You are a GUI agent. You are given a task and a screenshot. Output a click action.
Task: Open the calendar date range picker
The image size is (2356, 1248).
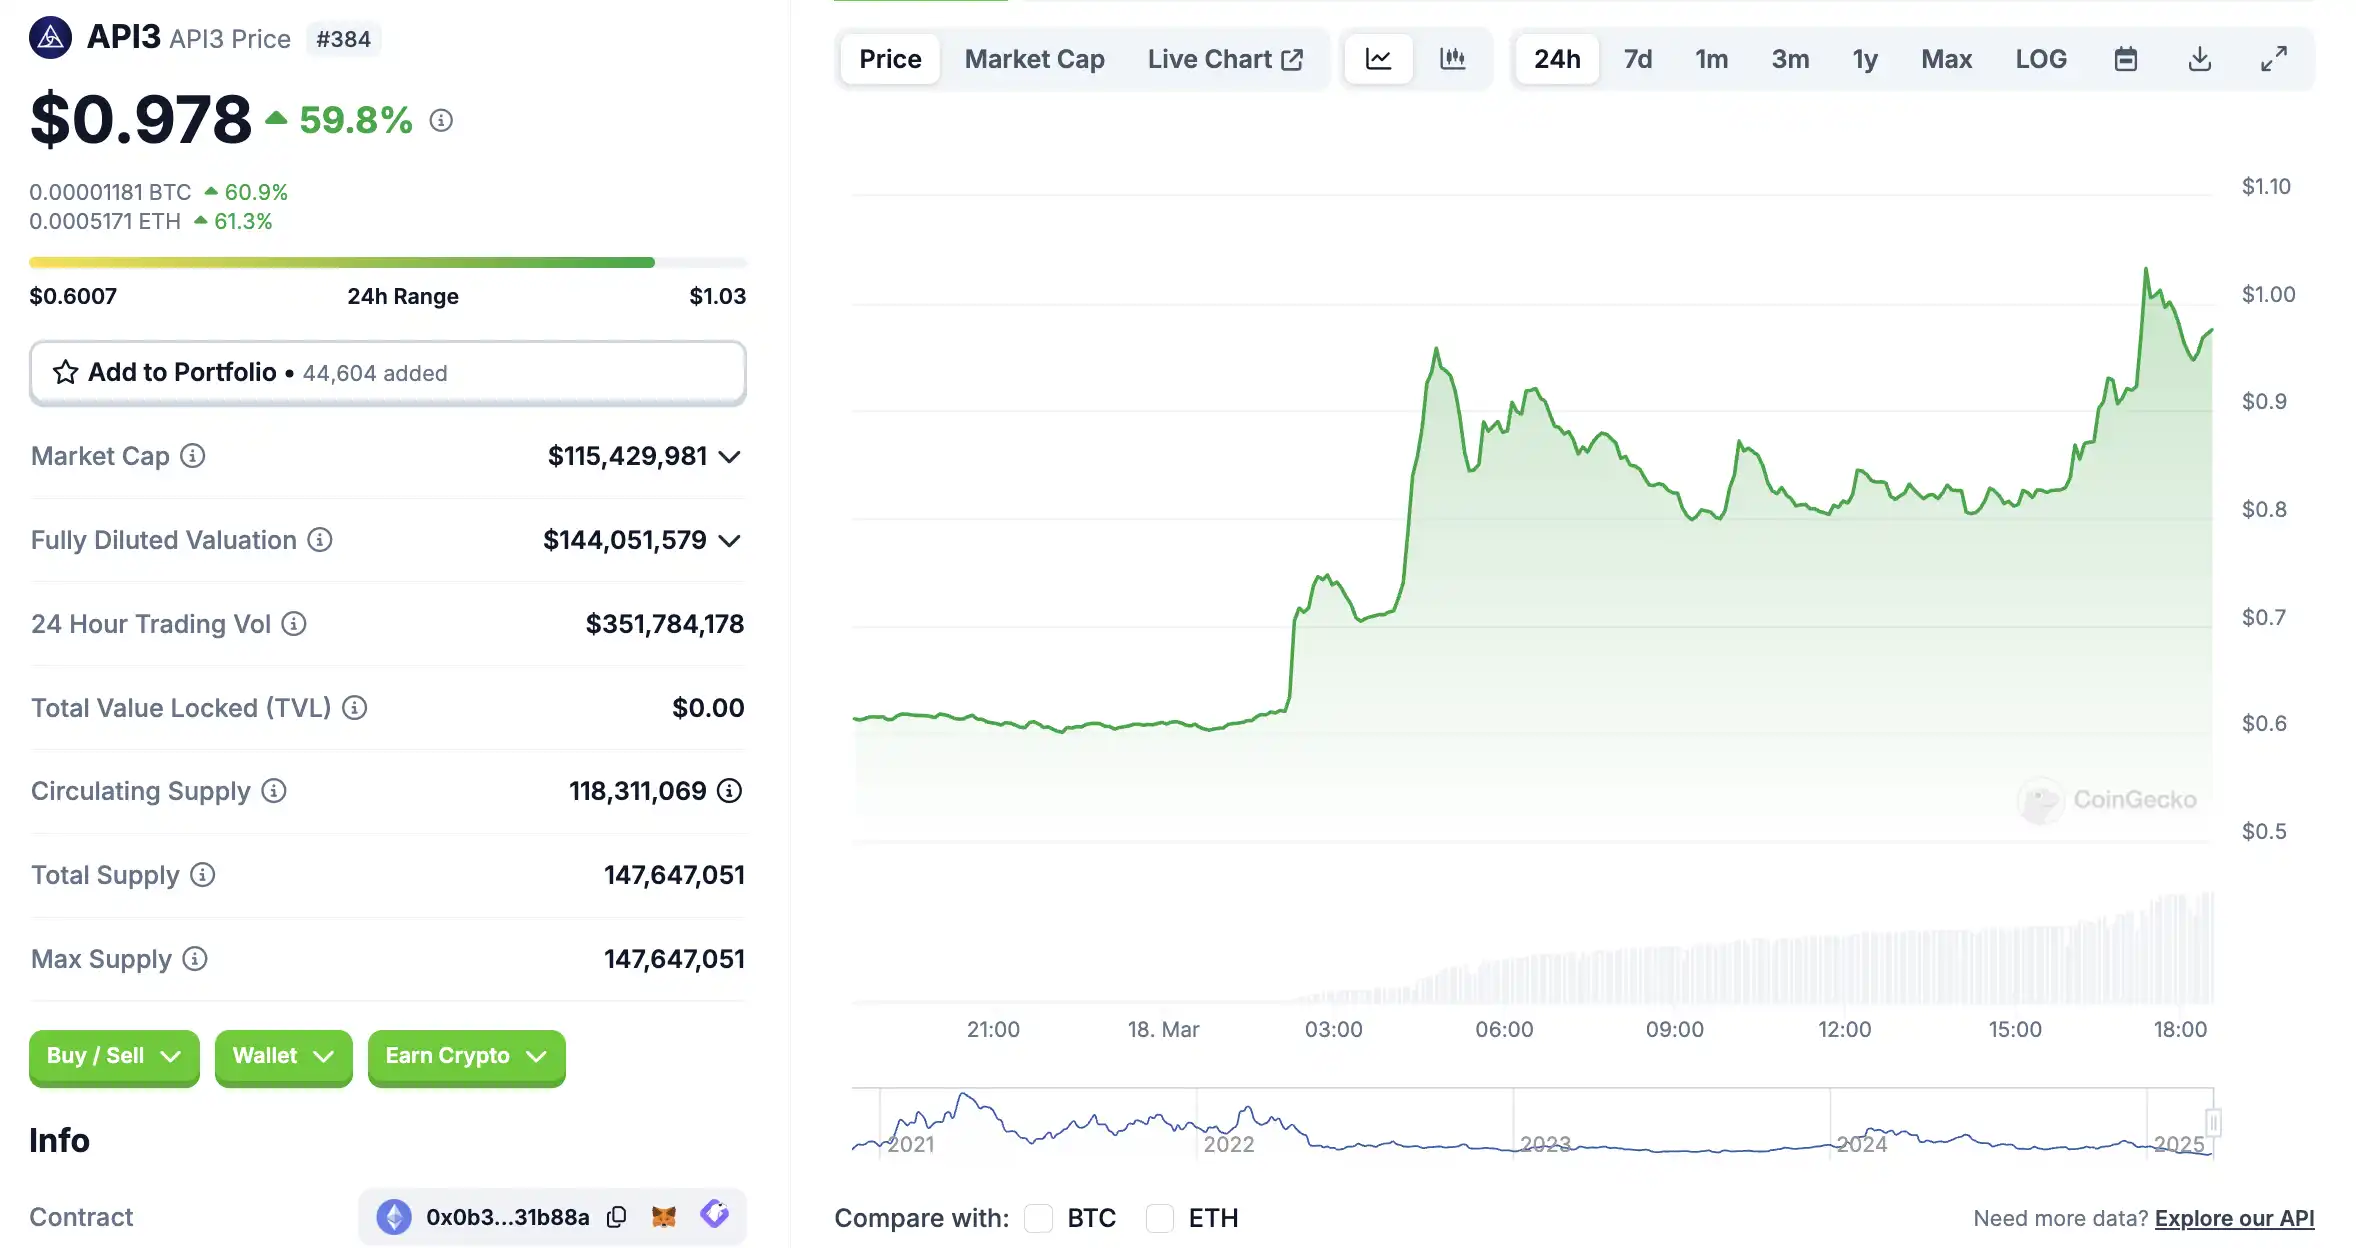[x=2126, y=59]
